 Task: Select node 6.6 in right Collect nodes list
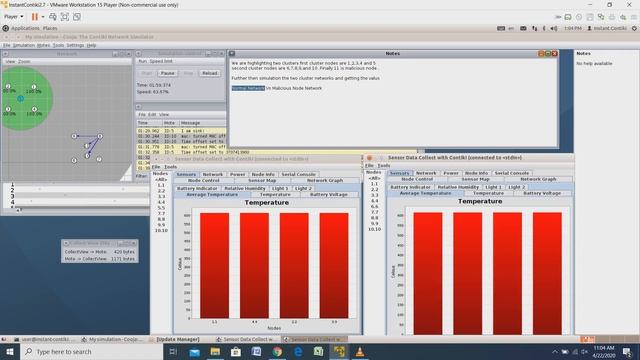click(374, 207)
